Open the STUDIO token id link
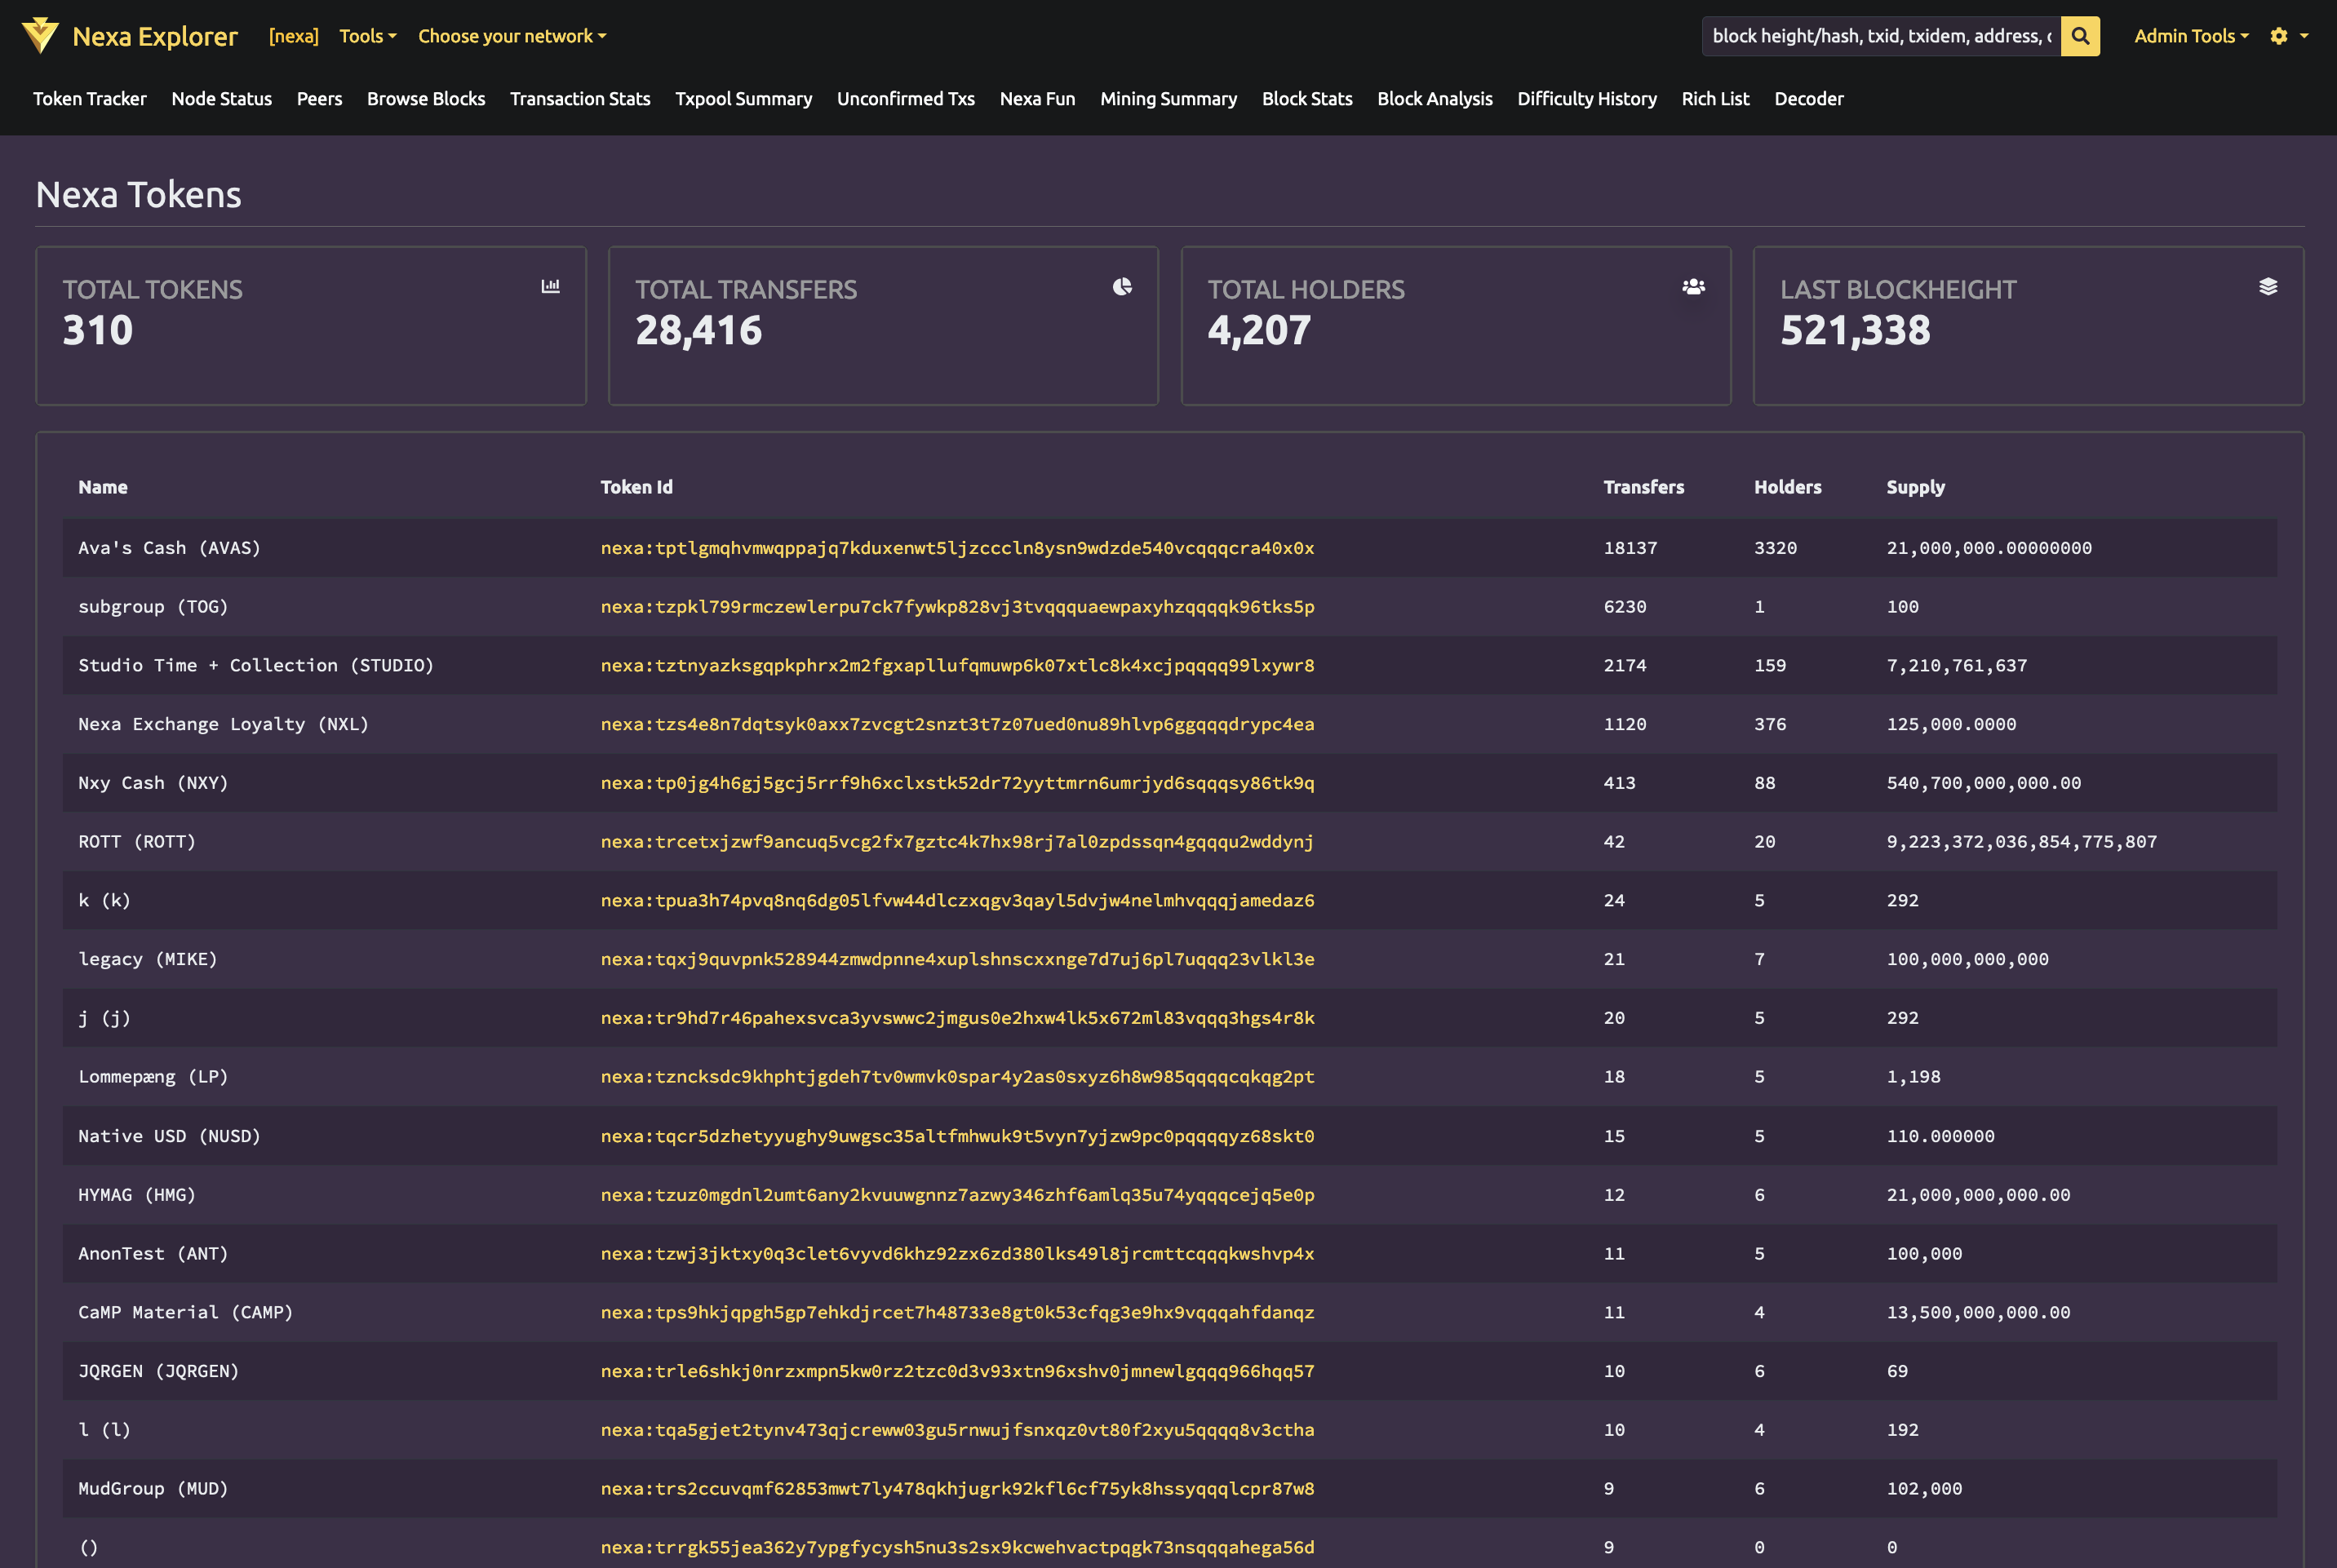 (x=957, y=666)
